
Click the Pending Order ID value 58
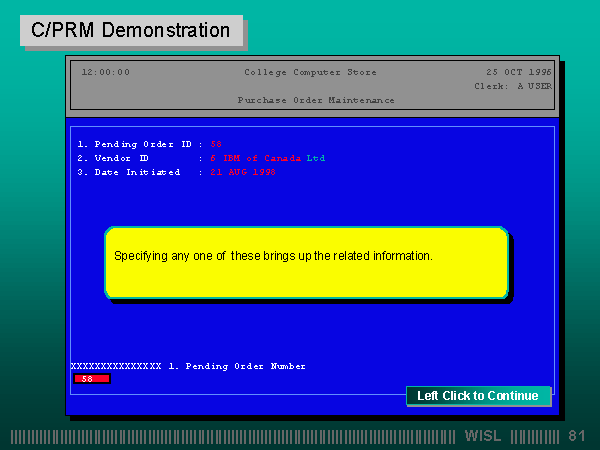coord(215,144)
